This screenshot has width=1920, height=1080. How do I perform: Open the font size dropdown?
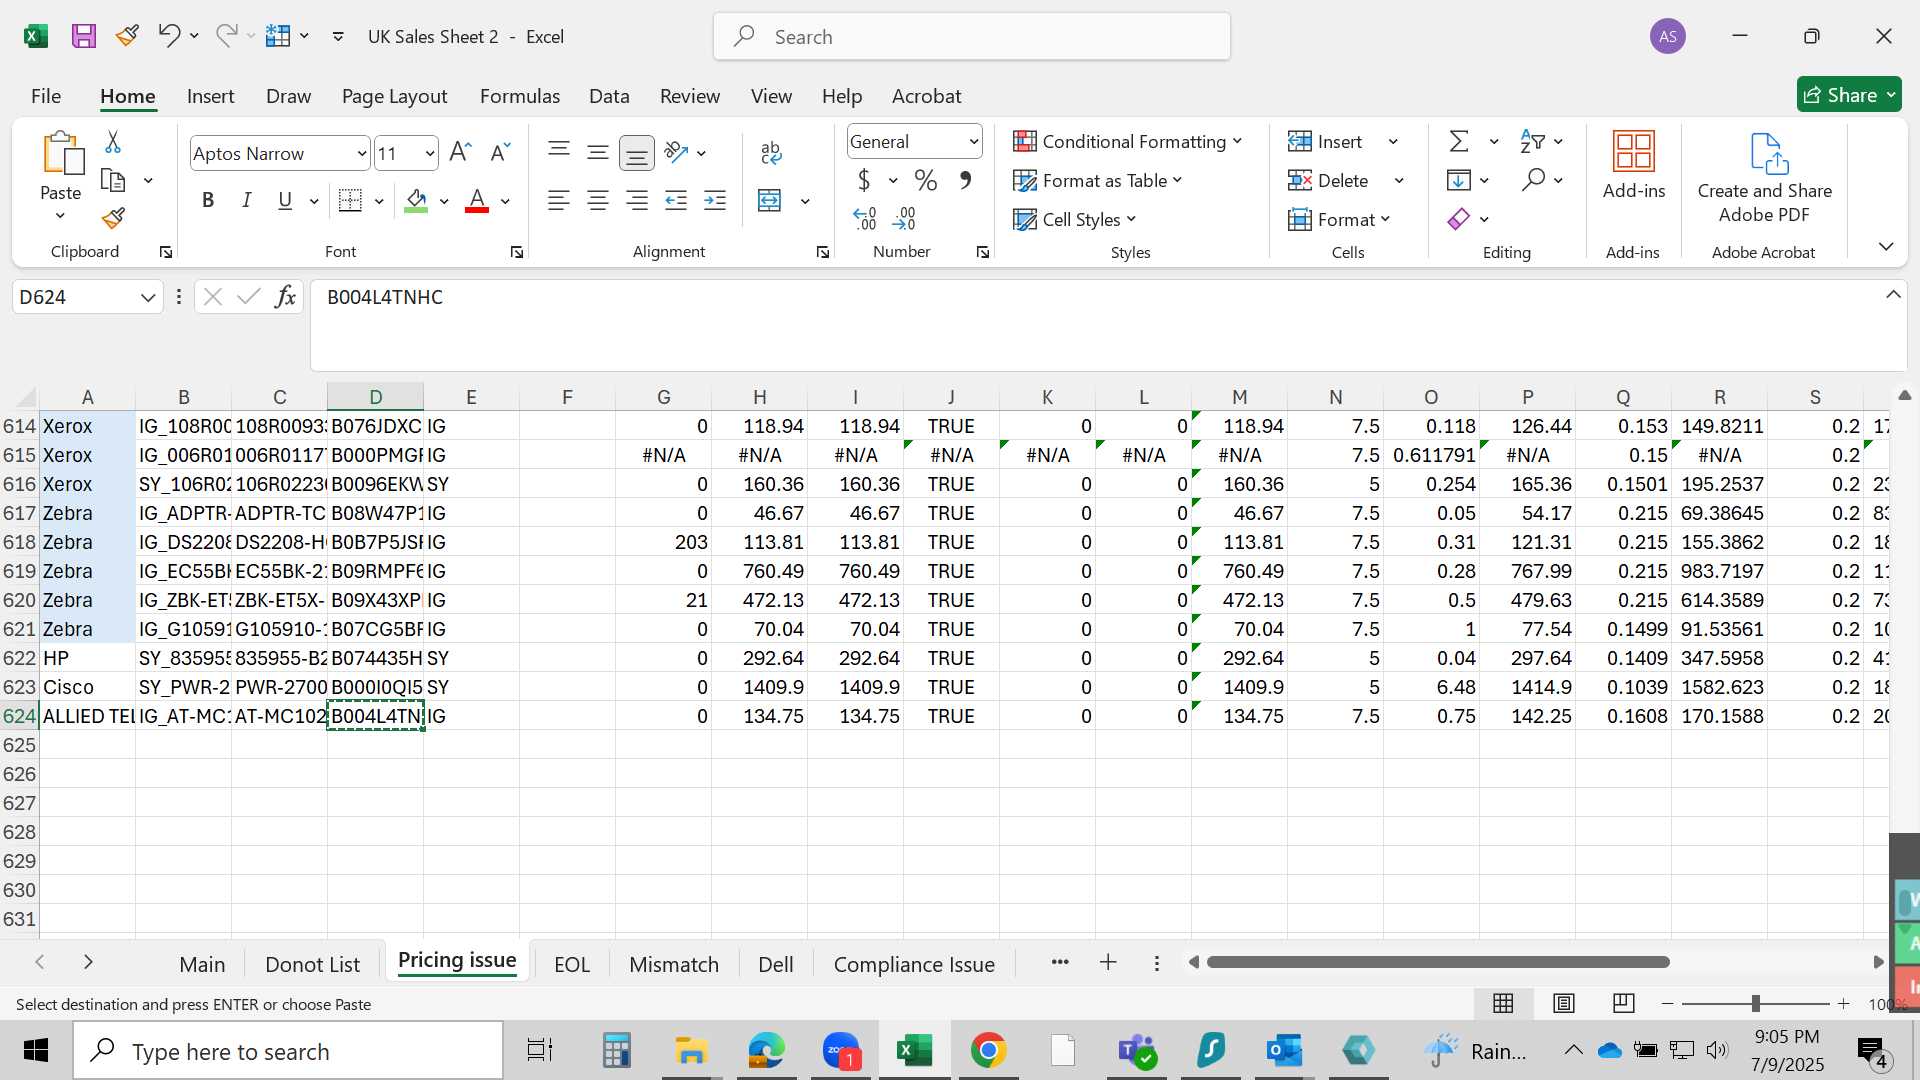[430, 154]
